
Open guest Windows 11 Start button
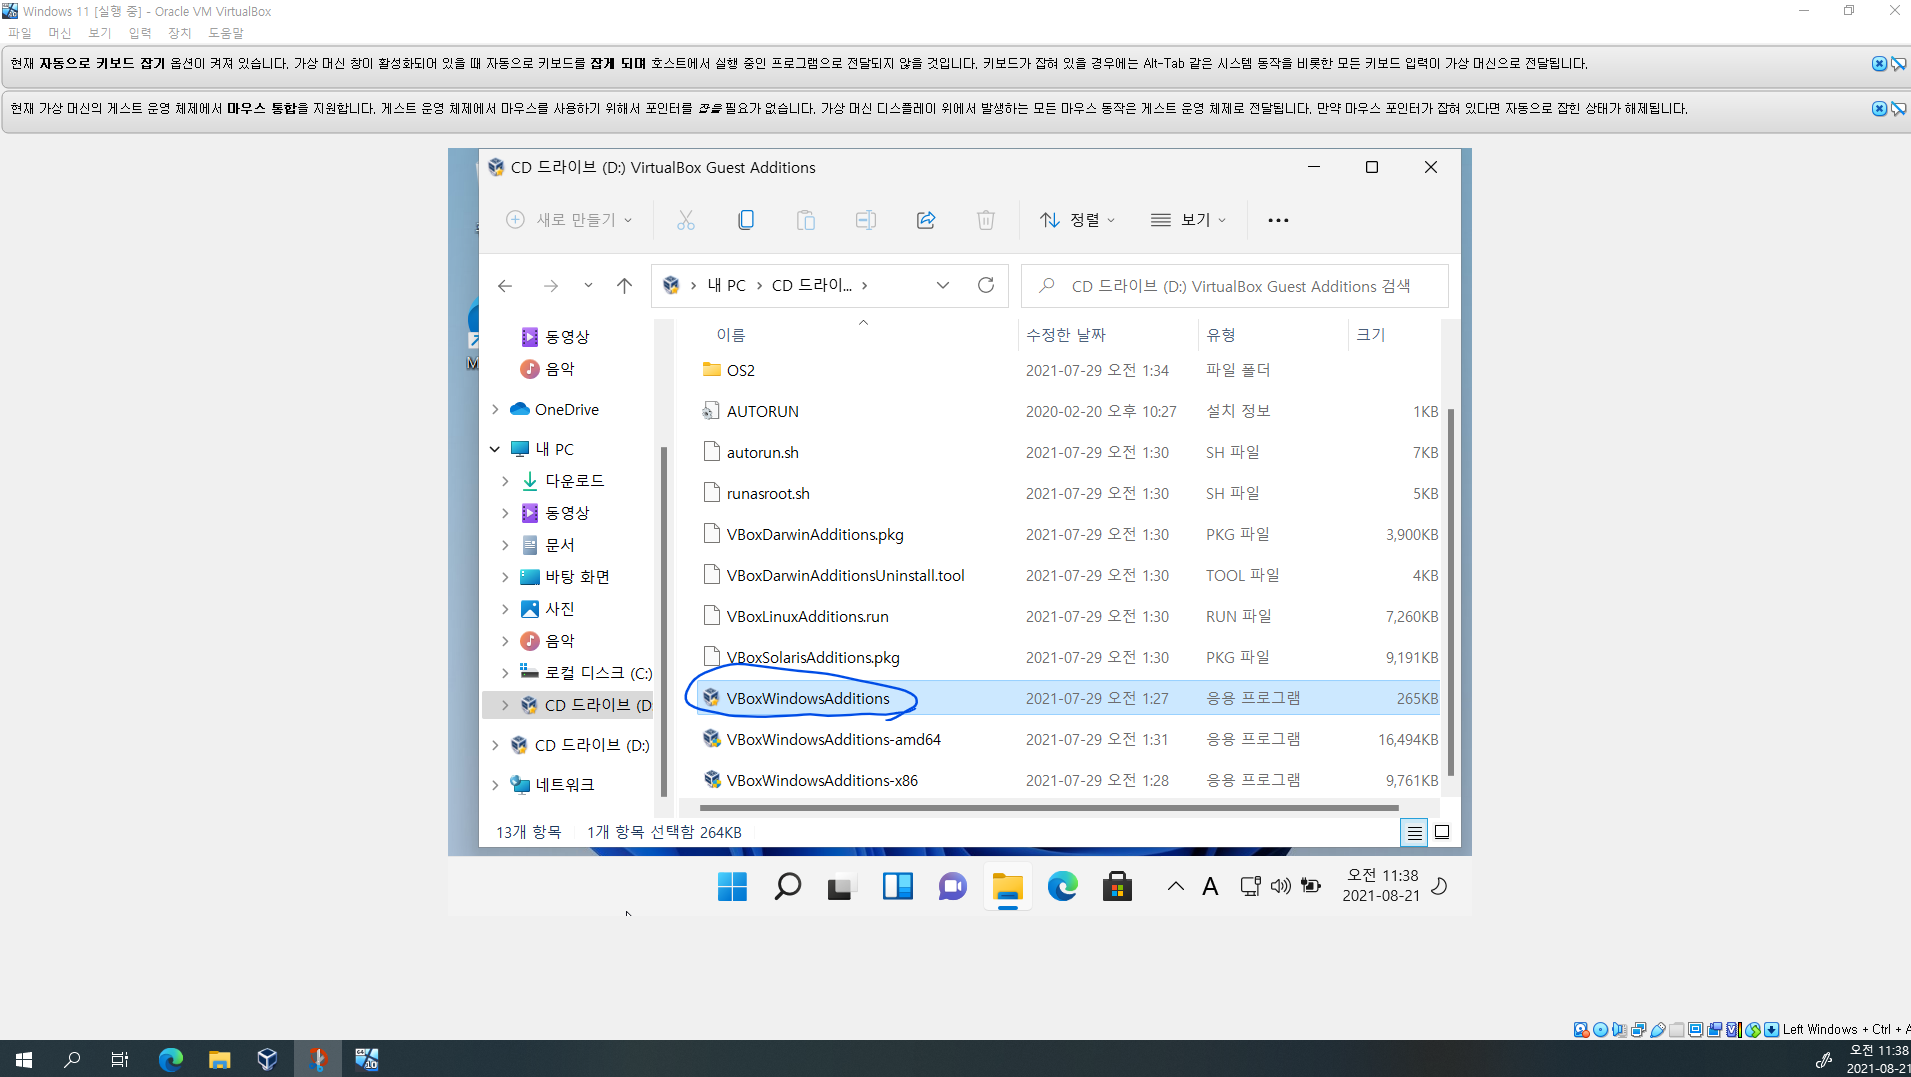tap(732, 886)
